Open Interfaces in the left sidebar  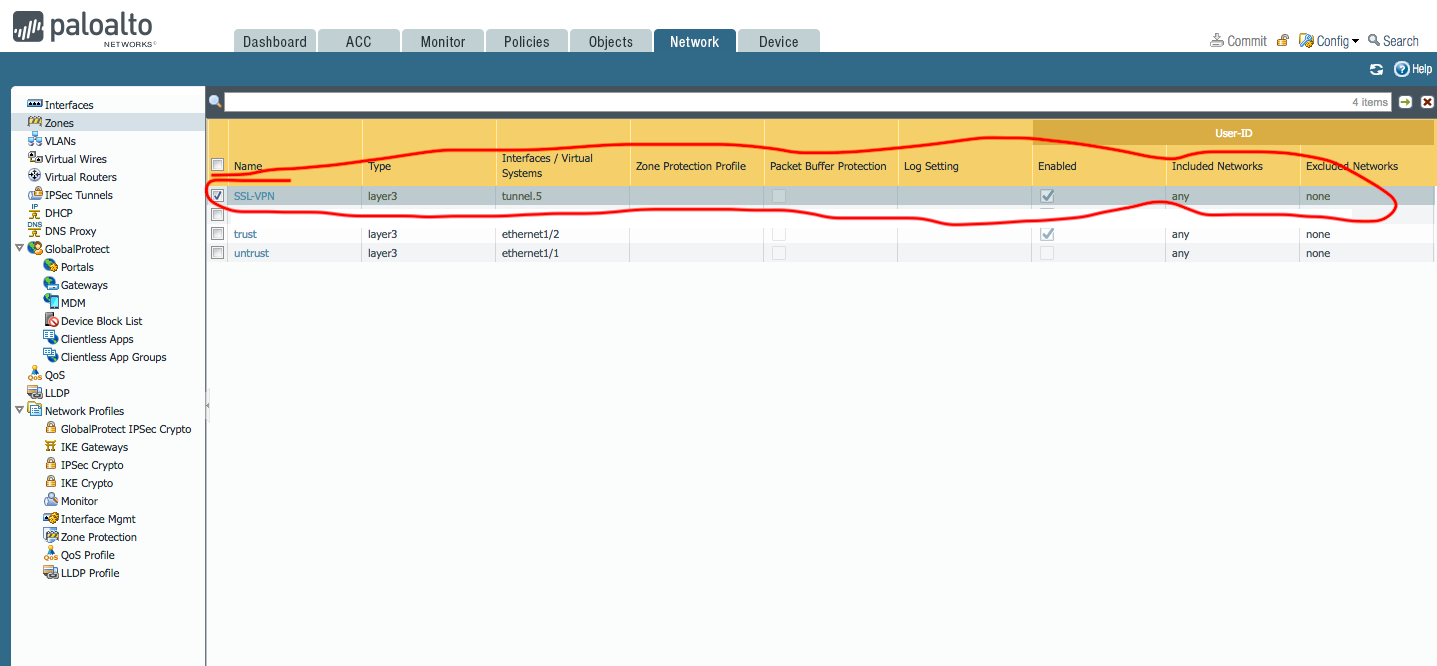pos(68,105)
